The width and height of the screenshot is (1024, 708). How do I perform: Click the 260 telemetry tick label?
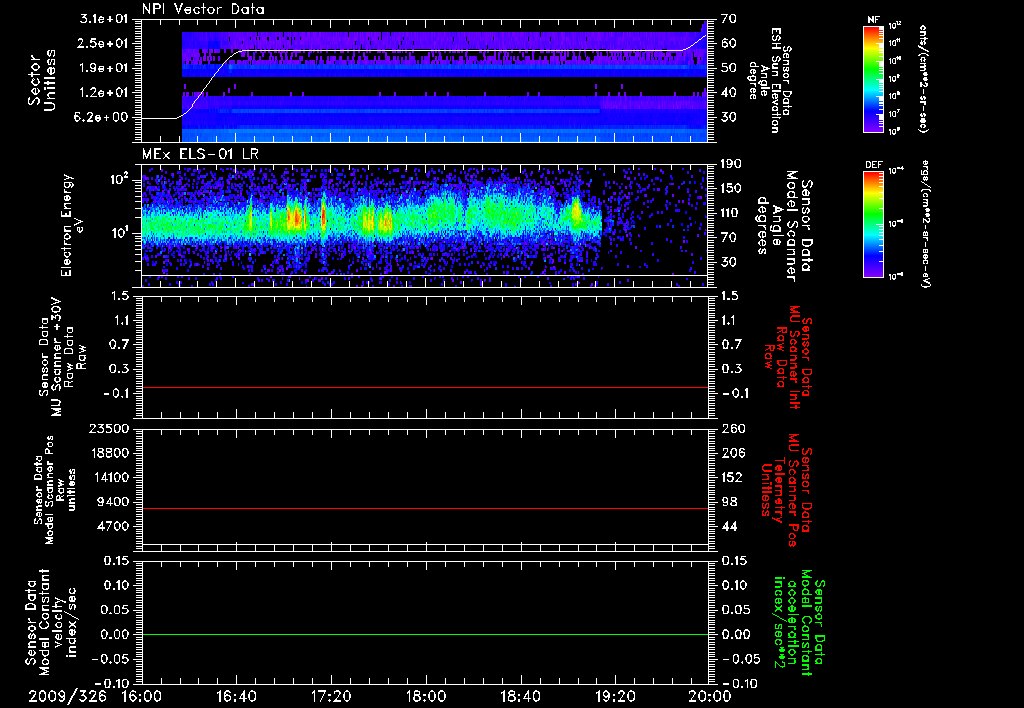click(x=733, y=429)
